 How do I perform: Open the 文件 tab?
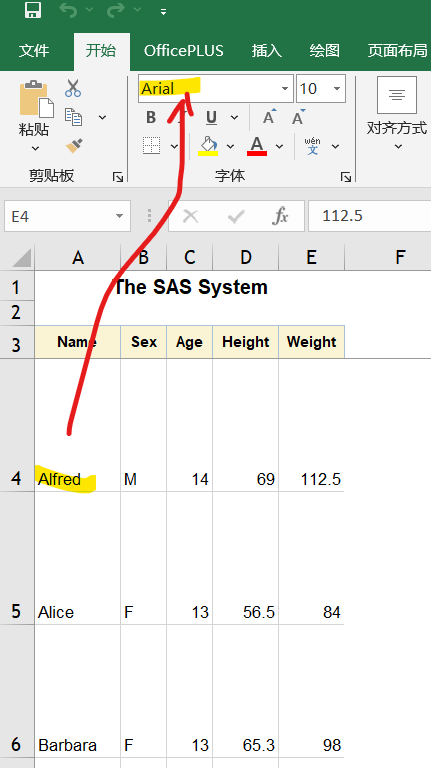tap(34, 50)
